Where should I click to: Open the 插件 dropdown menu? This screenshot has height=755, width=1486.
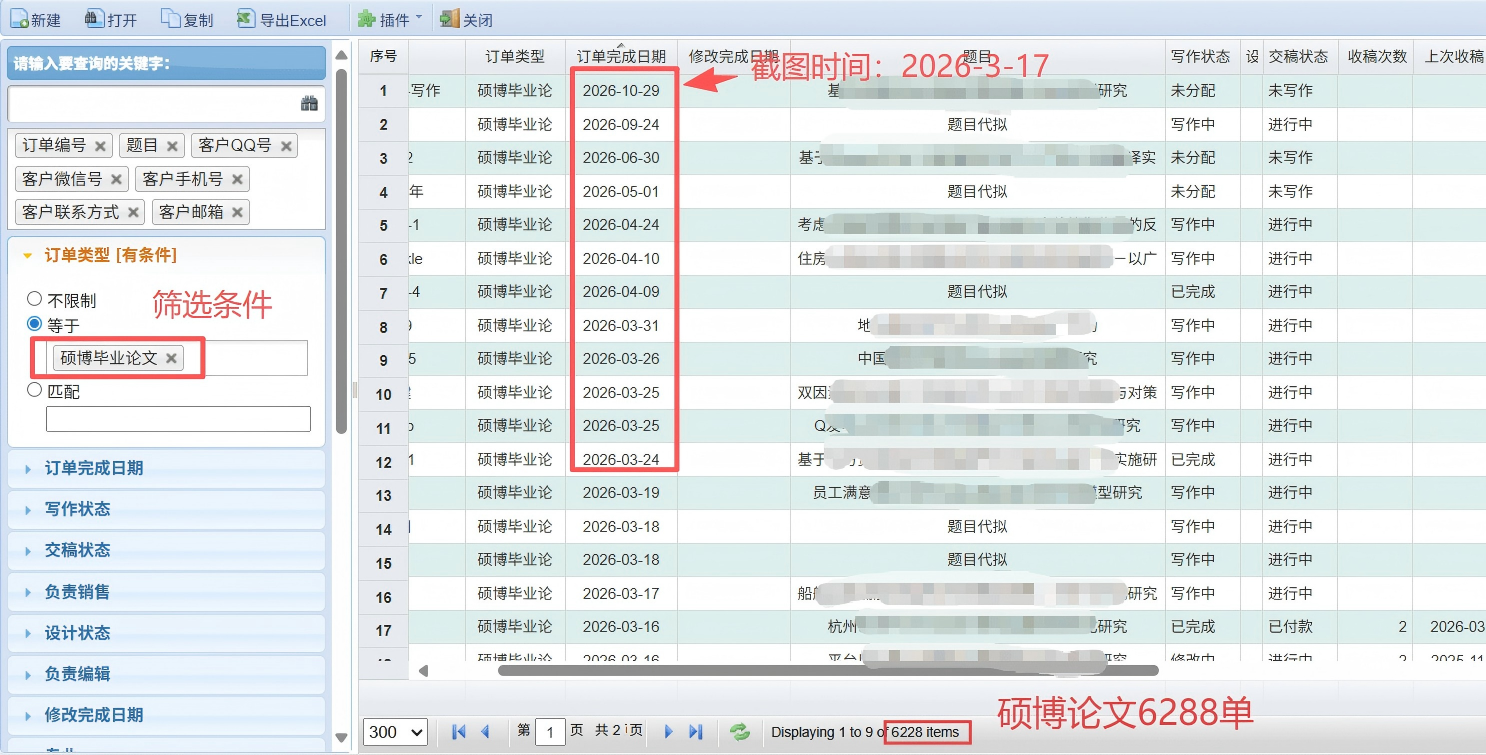click(x=389, y=17)
